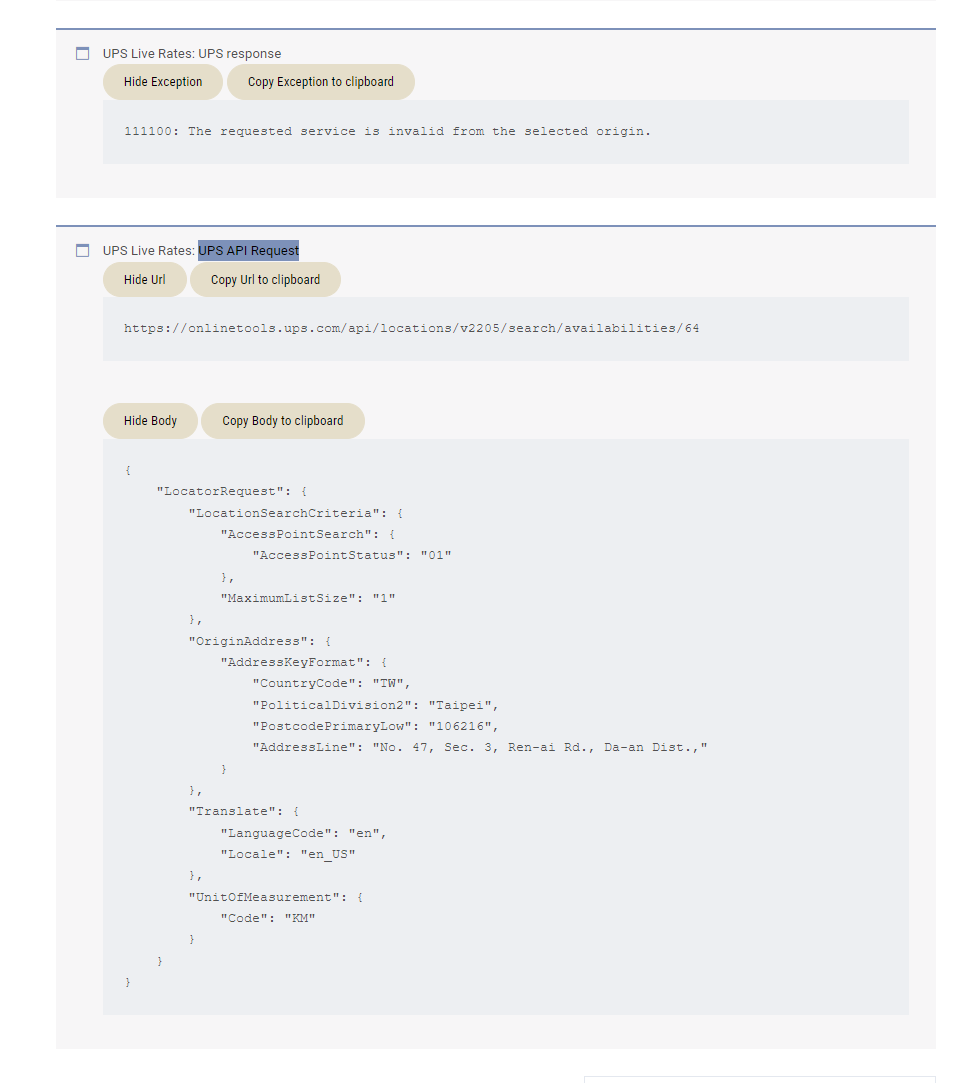Click "CountryCode": "TW" line

[x=331, y=684]
